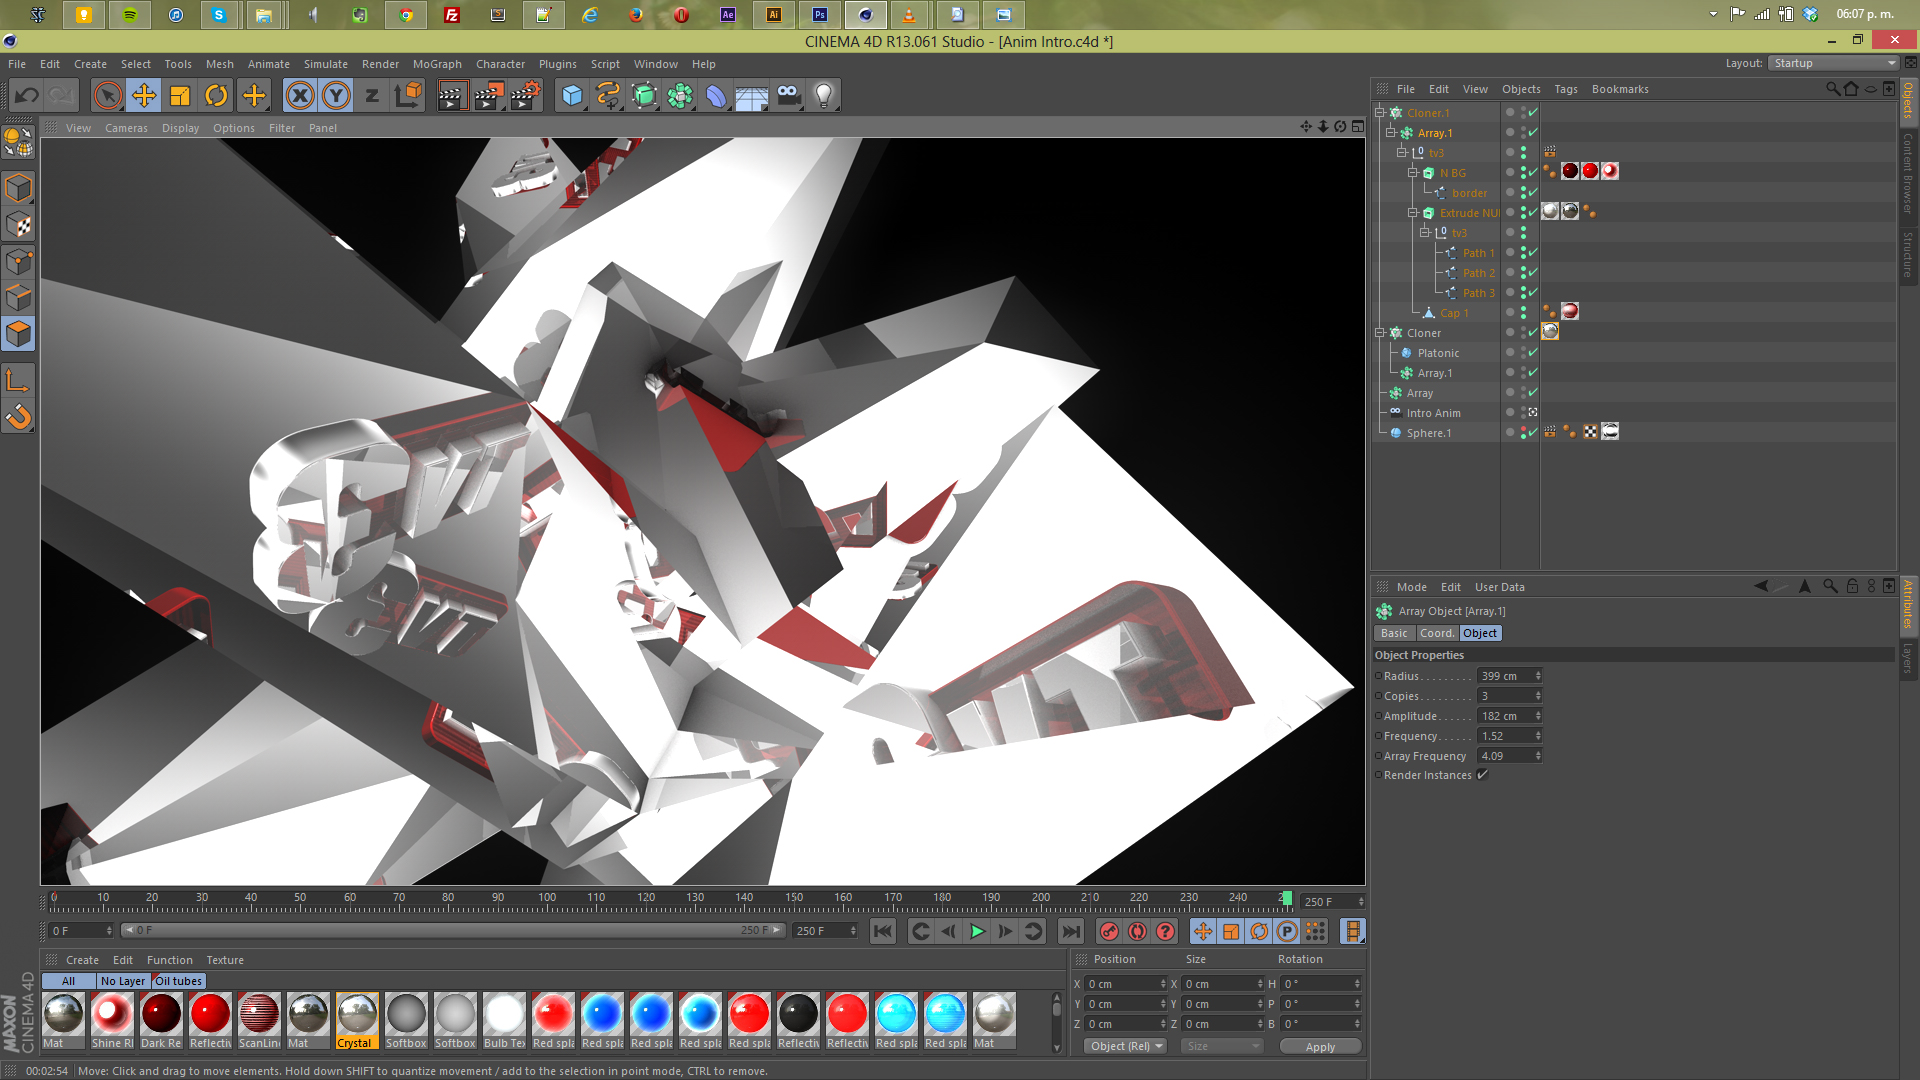1920x1080 pixels.
Task: Collapse the Extrude NU tree node
Action: pyautogui.click(x=1413, y=212)
